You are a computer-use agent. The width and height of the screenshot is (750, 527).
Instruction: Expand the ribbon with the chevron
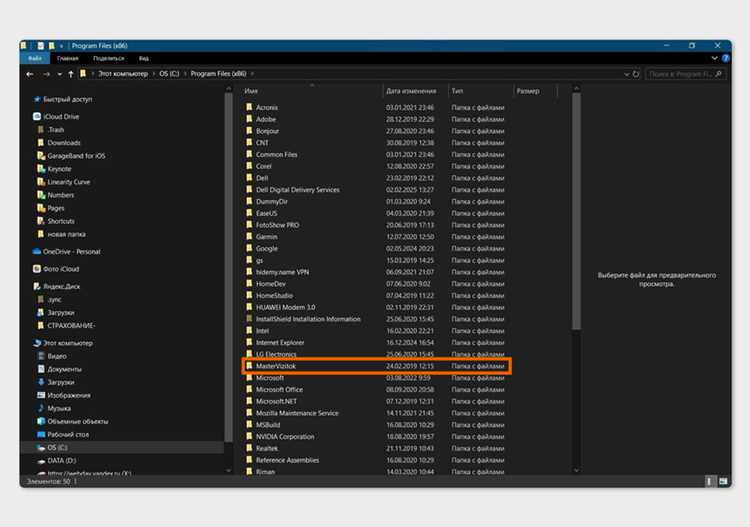[x=714, y=58]
